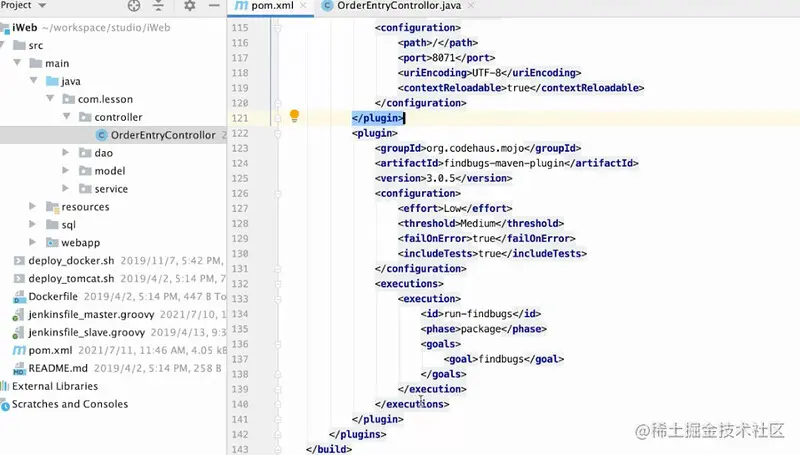Click the com.lesson package icon
This screenshot has height=455, width=800.
68,99
